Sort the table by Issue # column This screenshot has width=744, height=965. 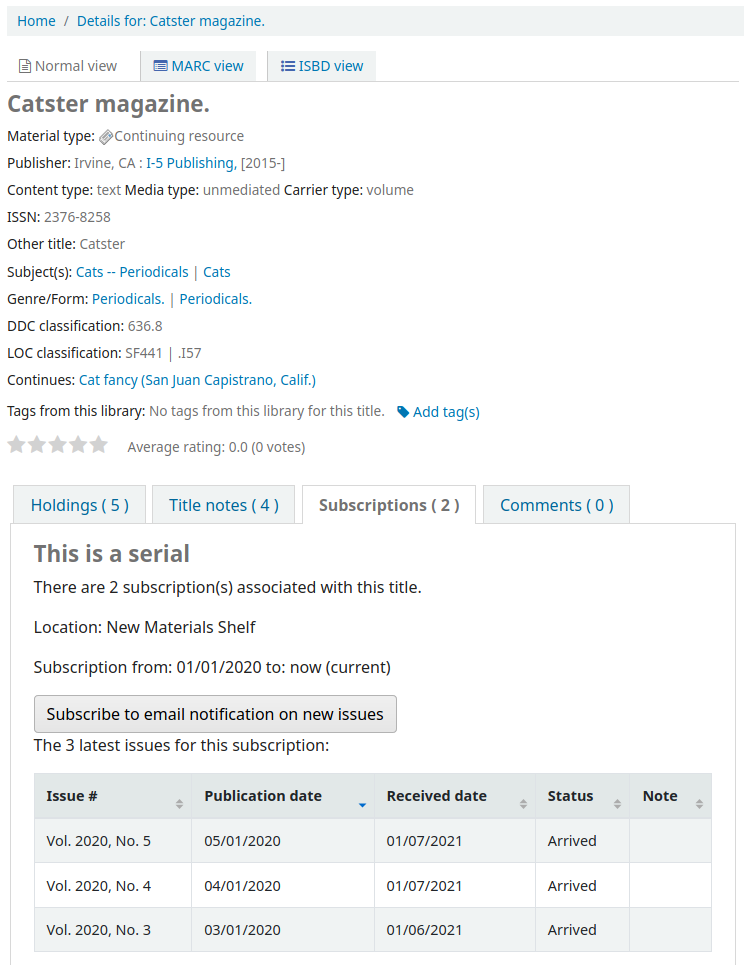click(112, 795)
